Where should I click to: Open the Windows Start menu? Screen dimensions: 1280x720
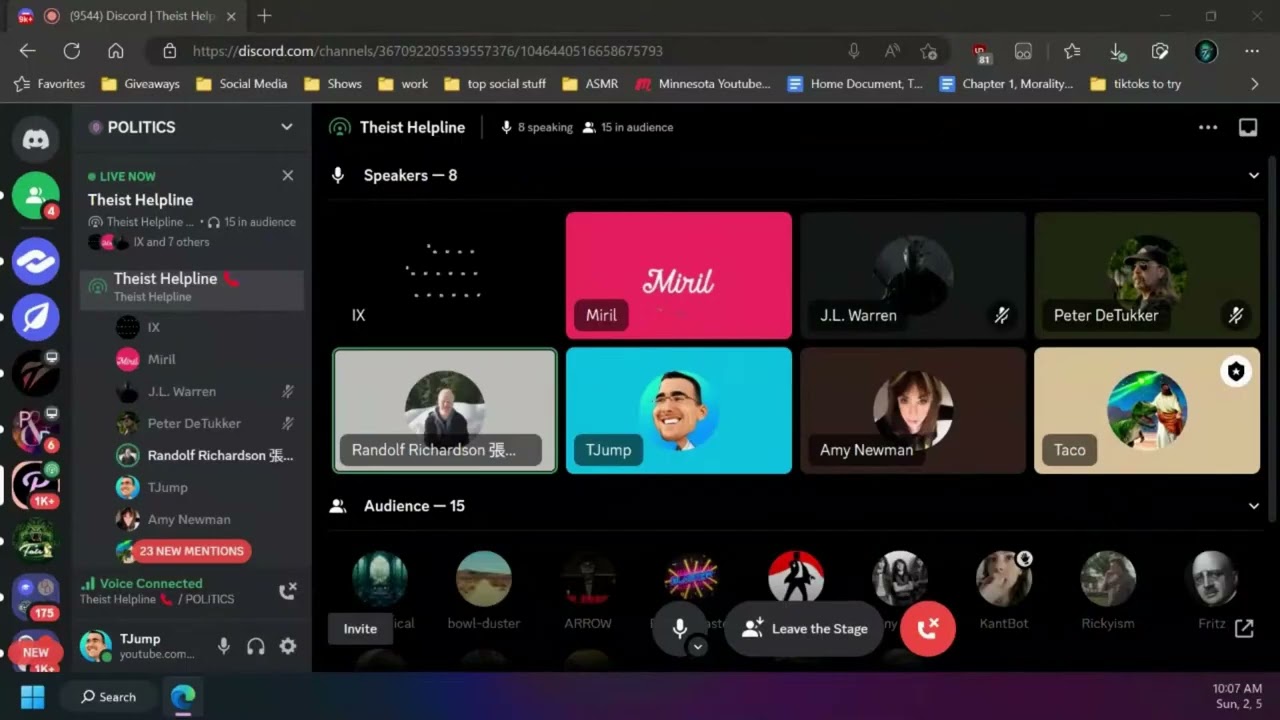(x=32, y=697)
